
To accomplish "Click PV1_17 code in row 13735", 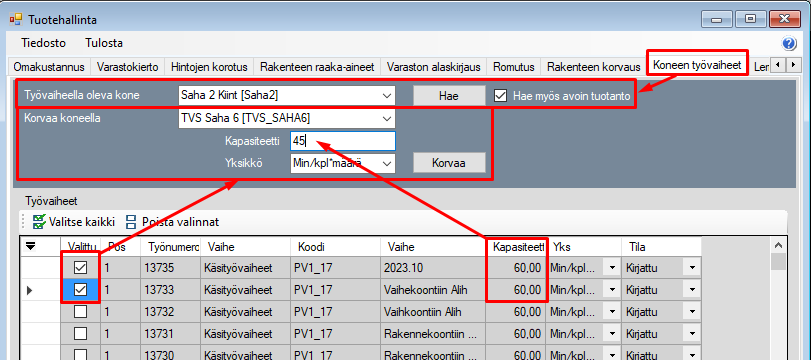I will [x=335, y=268].
